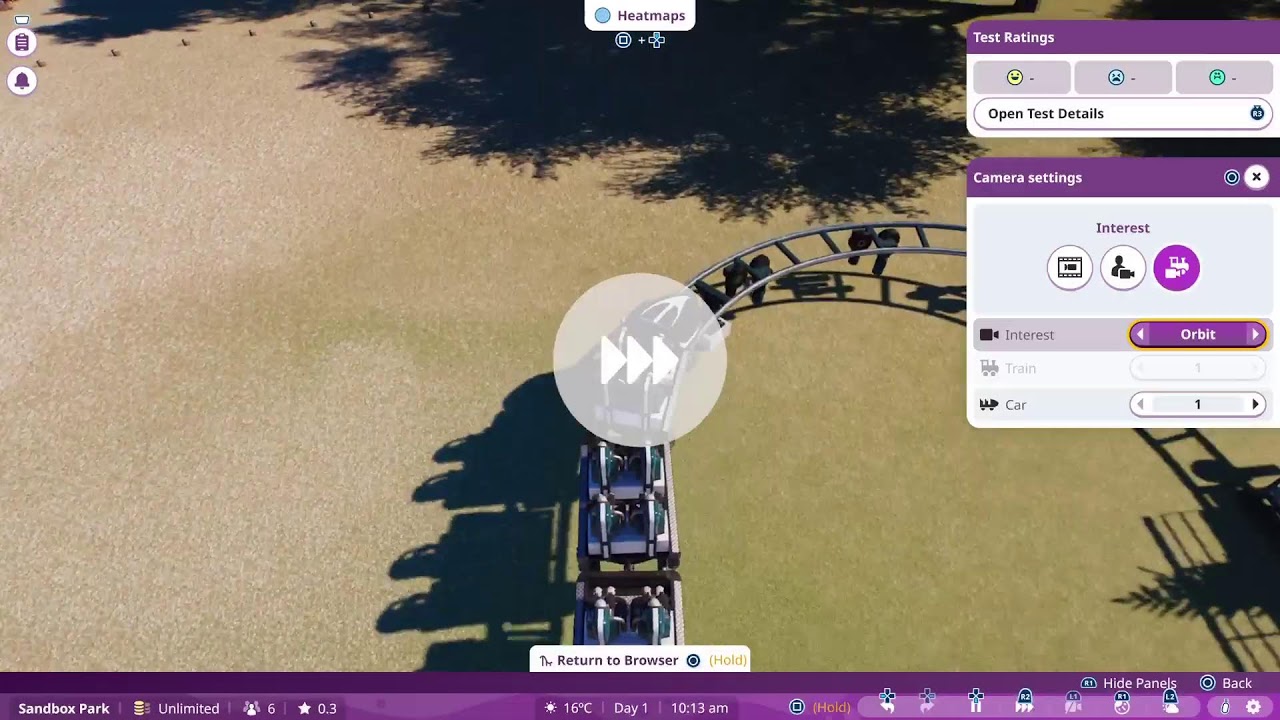1280x720 pixels.
Task: Open the clipboard objectives icon
Action: 22,42
